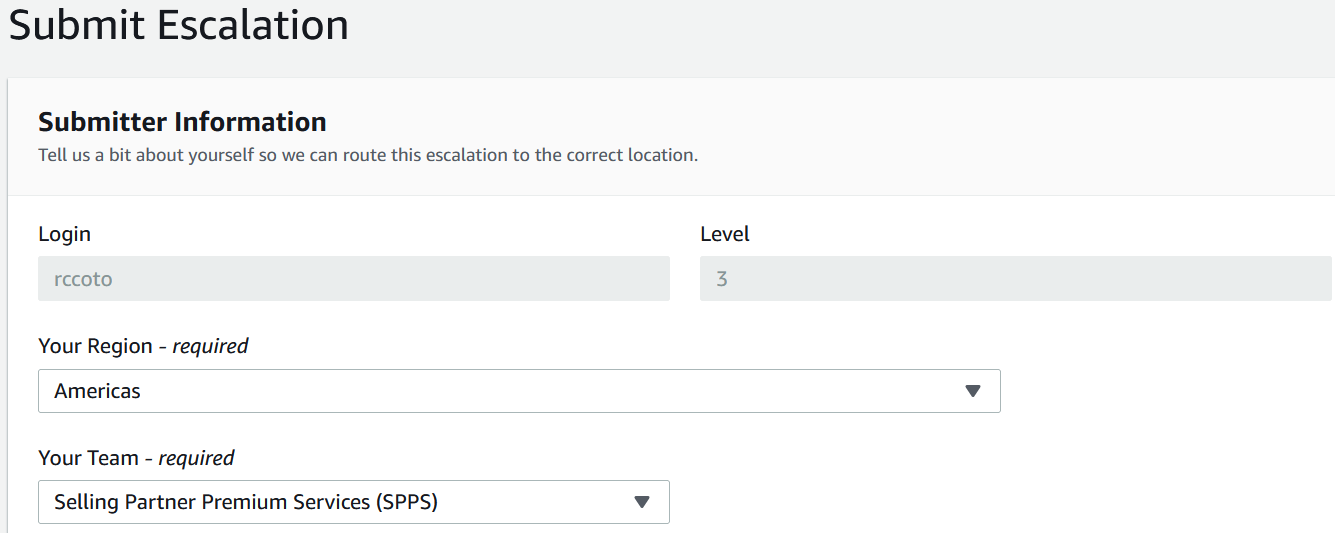Click the Submitter Information heading
Screen dimensions: 1335x533
[182, 122]
